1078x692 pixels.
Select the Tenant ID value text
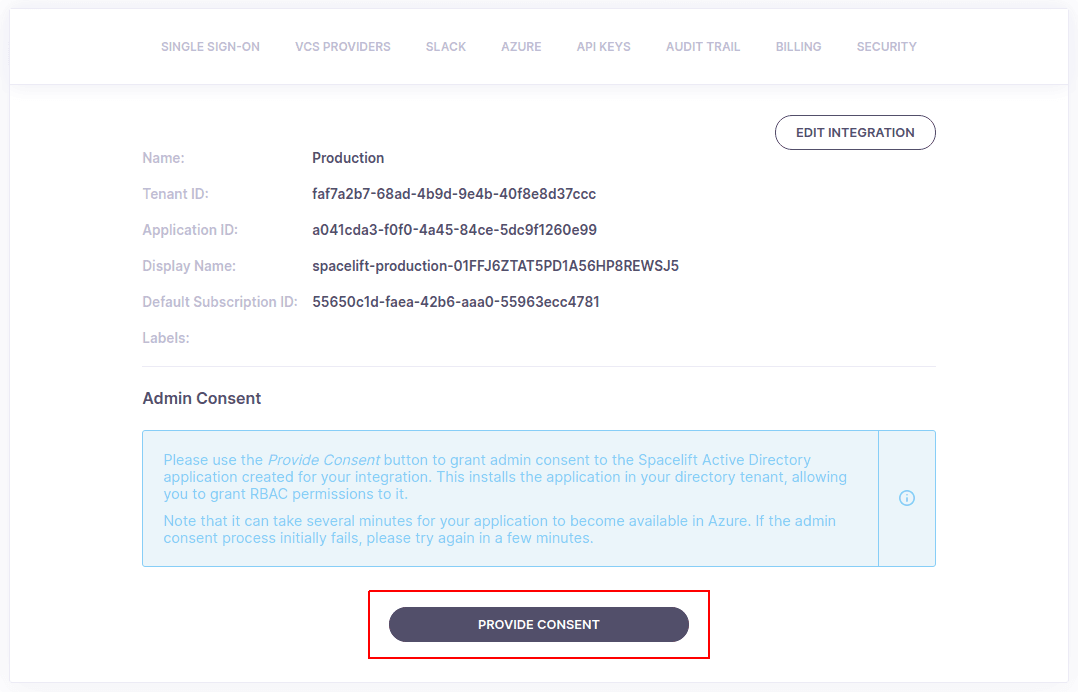[455, 193]
